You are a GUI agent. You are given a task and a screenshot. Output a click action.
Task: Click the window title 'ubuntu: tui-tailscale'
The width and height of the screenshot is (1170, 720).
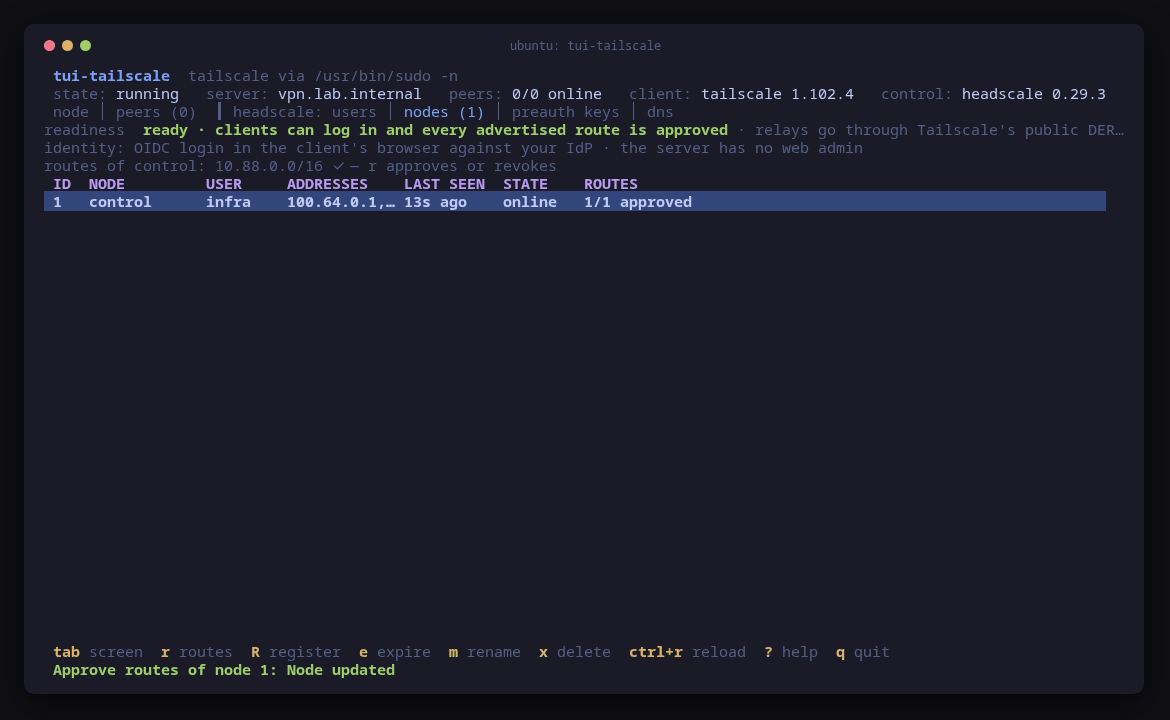tap(585, 46)
